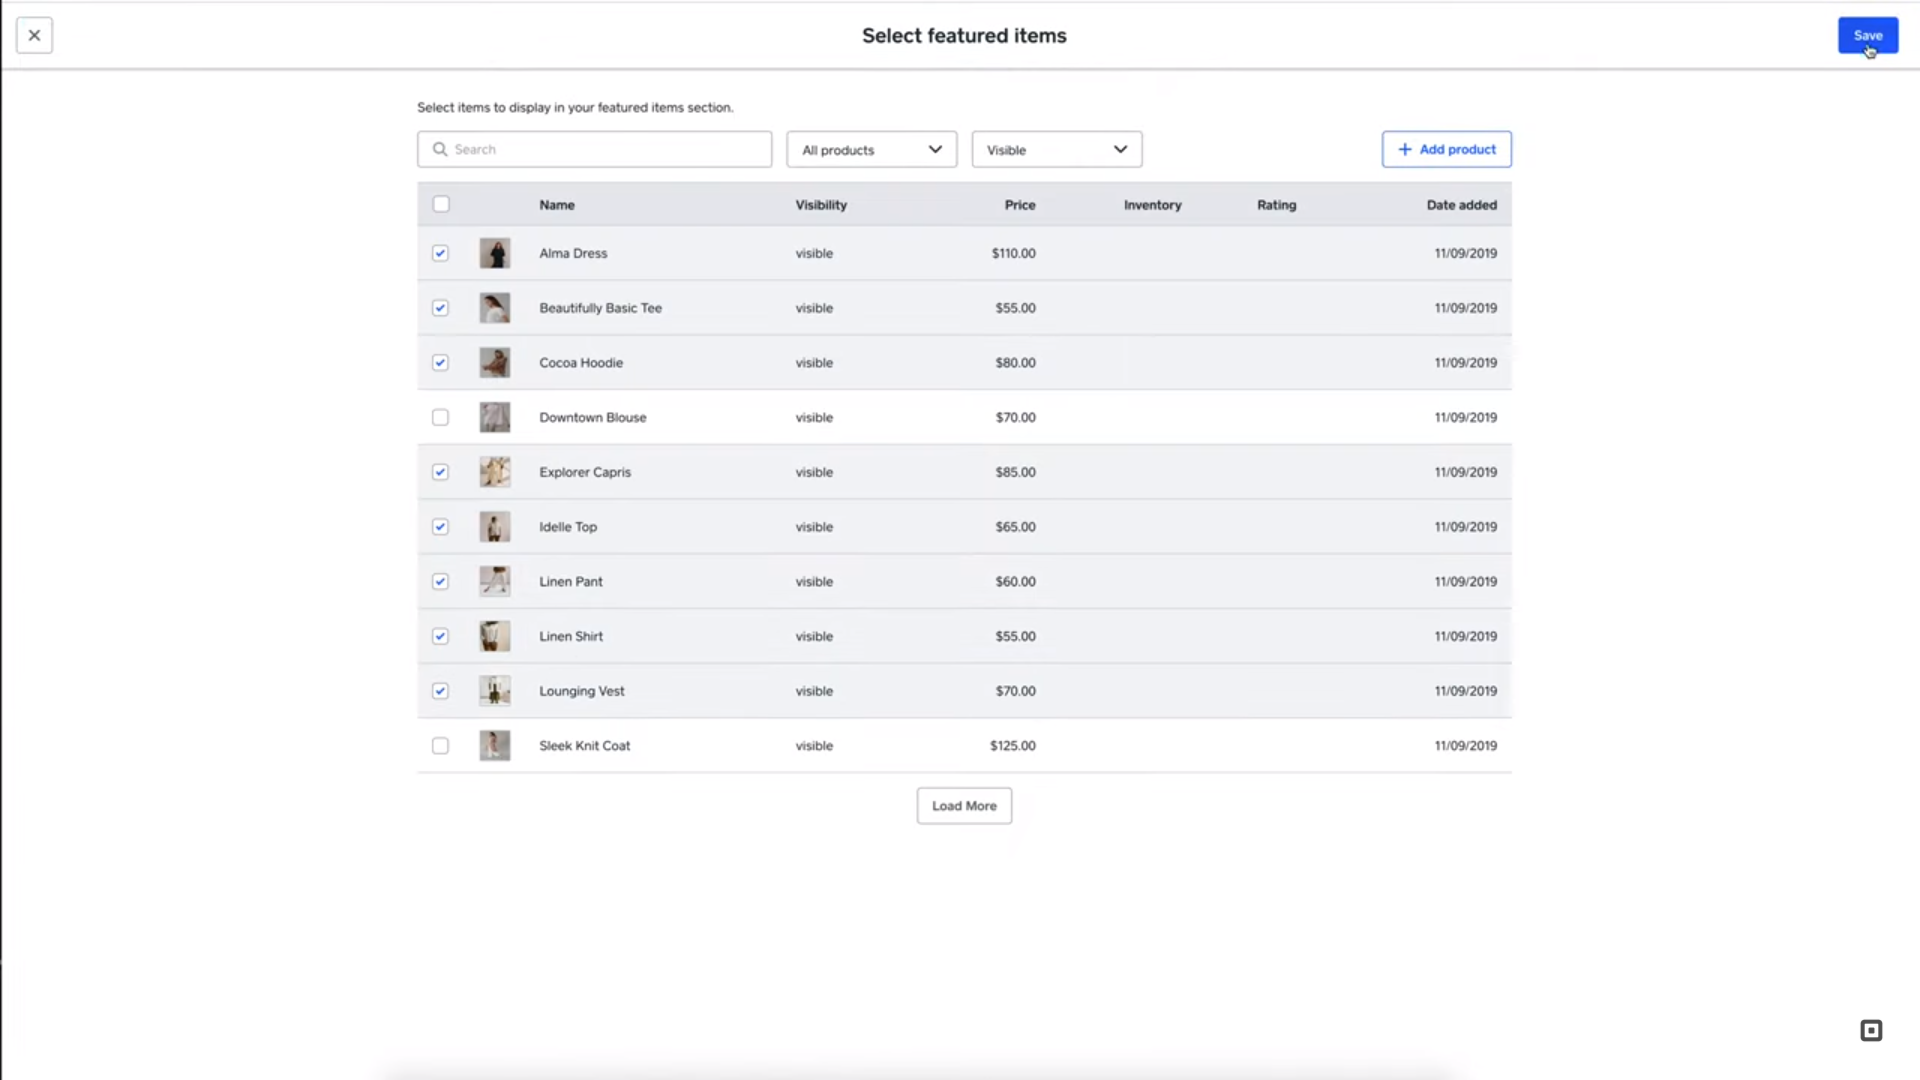Click the X close icon at top left
The width and height of the screenshot is (1920, 1080).
[x=34, y=36]
